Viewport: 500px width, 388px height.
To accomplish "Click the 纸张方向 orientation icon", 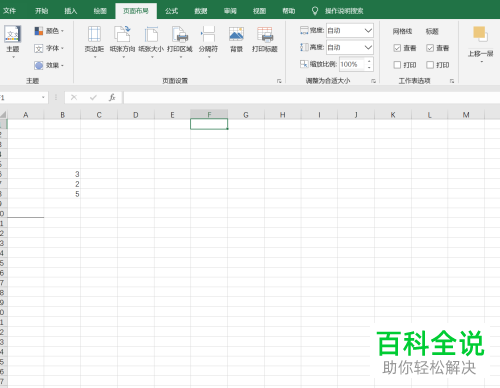I will [x=122, y=34].
